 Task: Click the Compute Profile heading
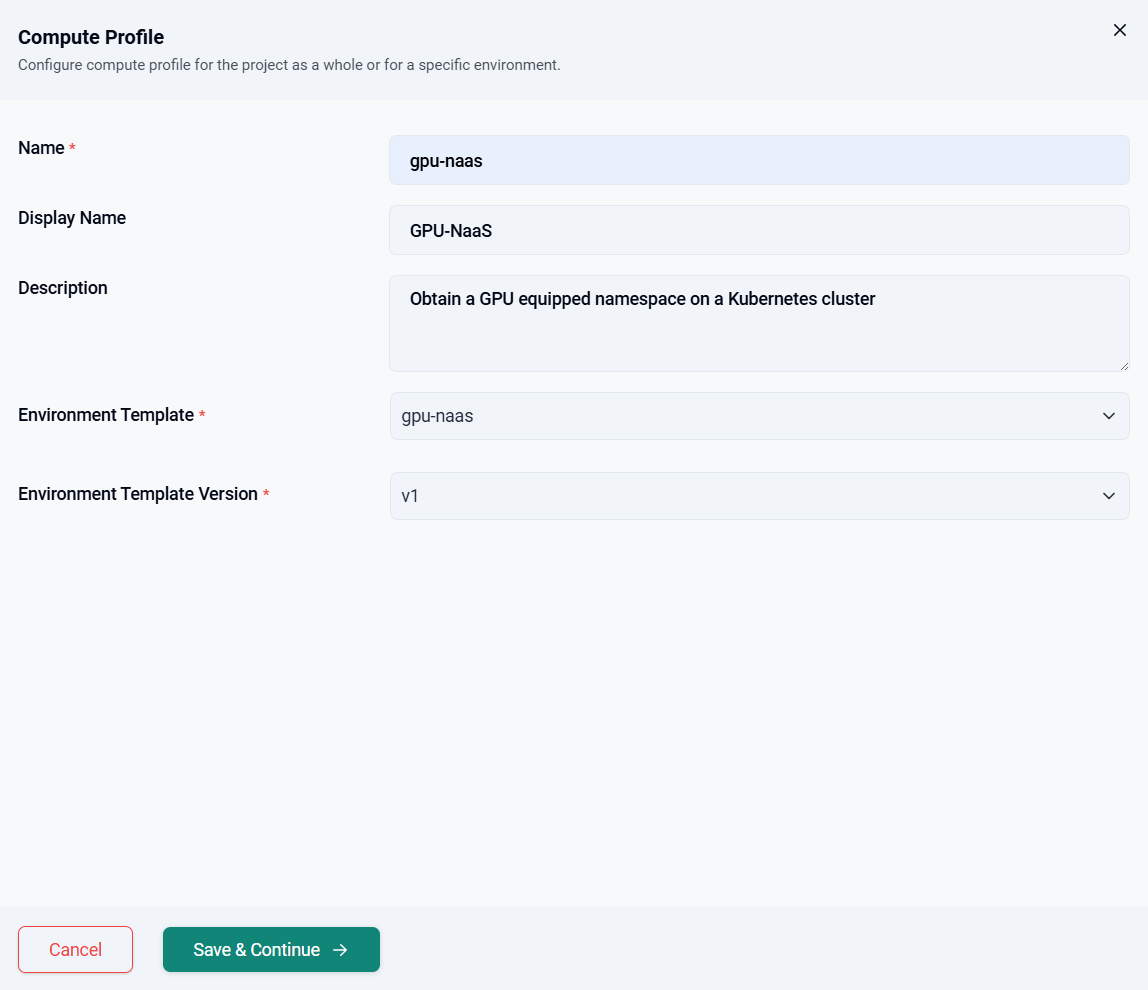point(91,37)
